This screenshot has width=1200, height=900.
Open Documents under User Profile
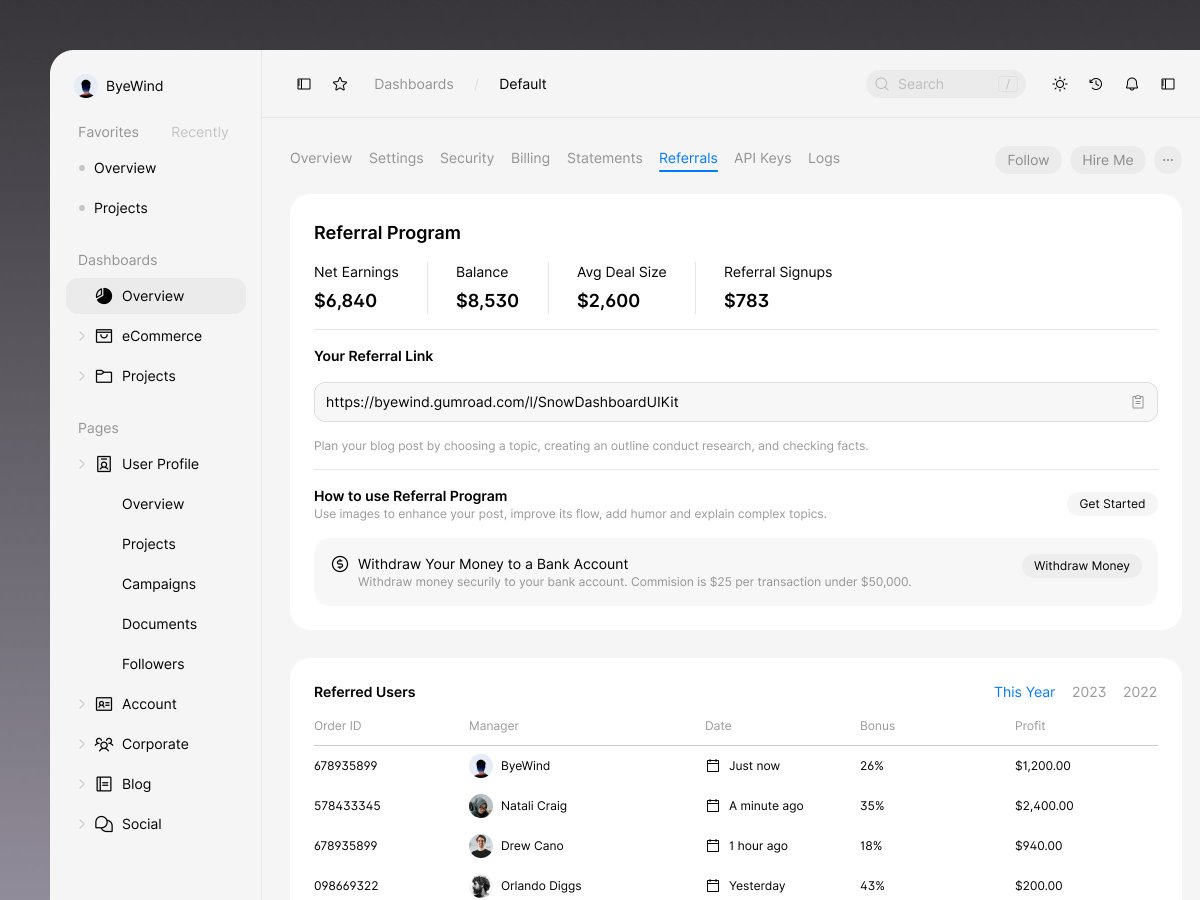pyautogui.click(x=160, y=624)
